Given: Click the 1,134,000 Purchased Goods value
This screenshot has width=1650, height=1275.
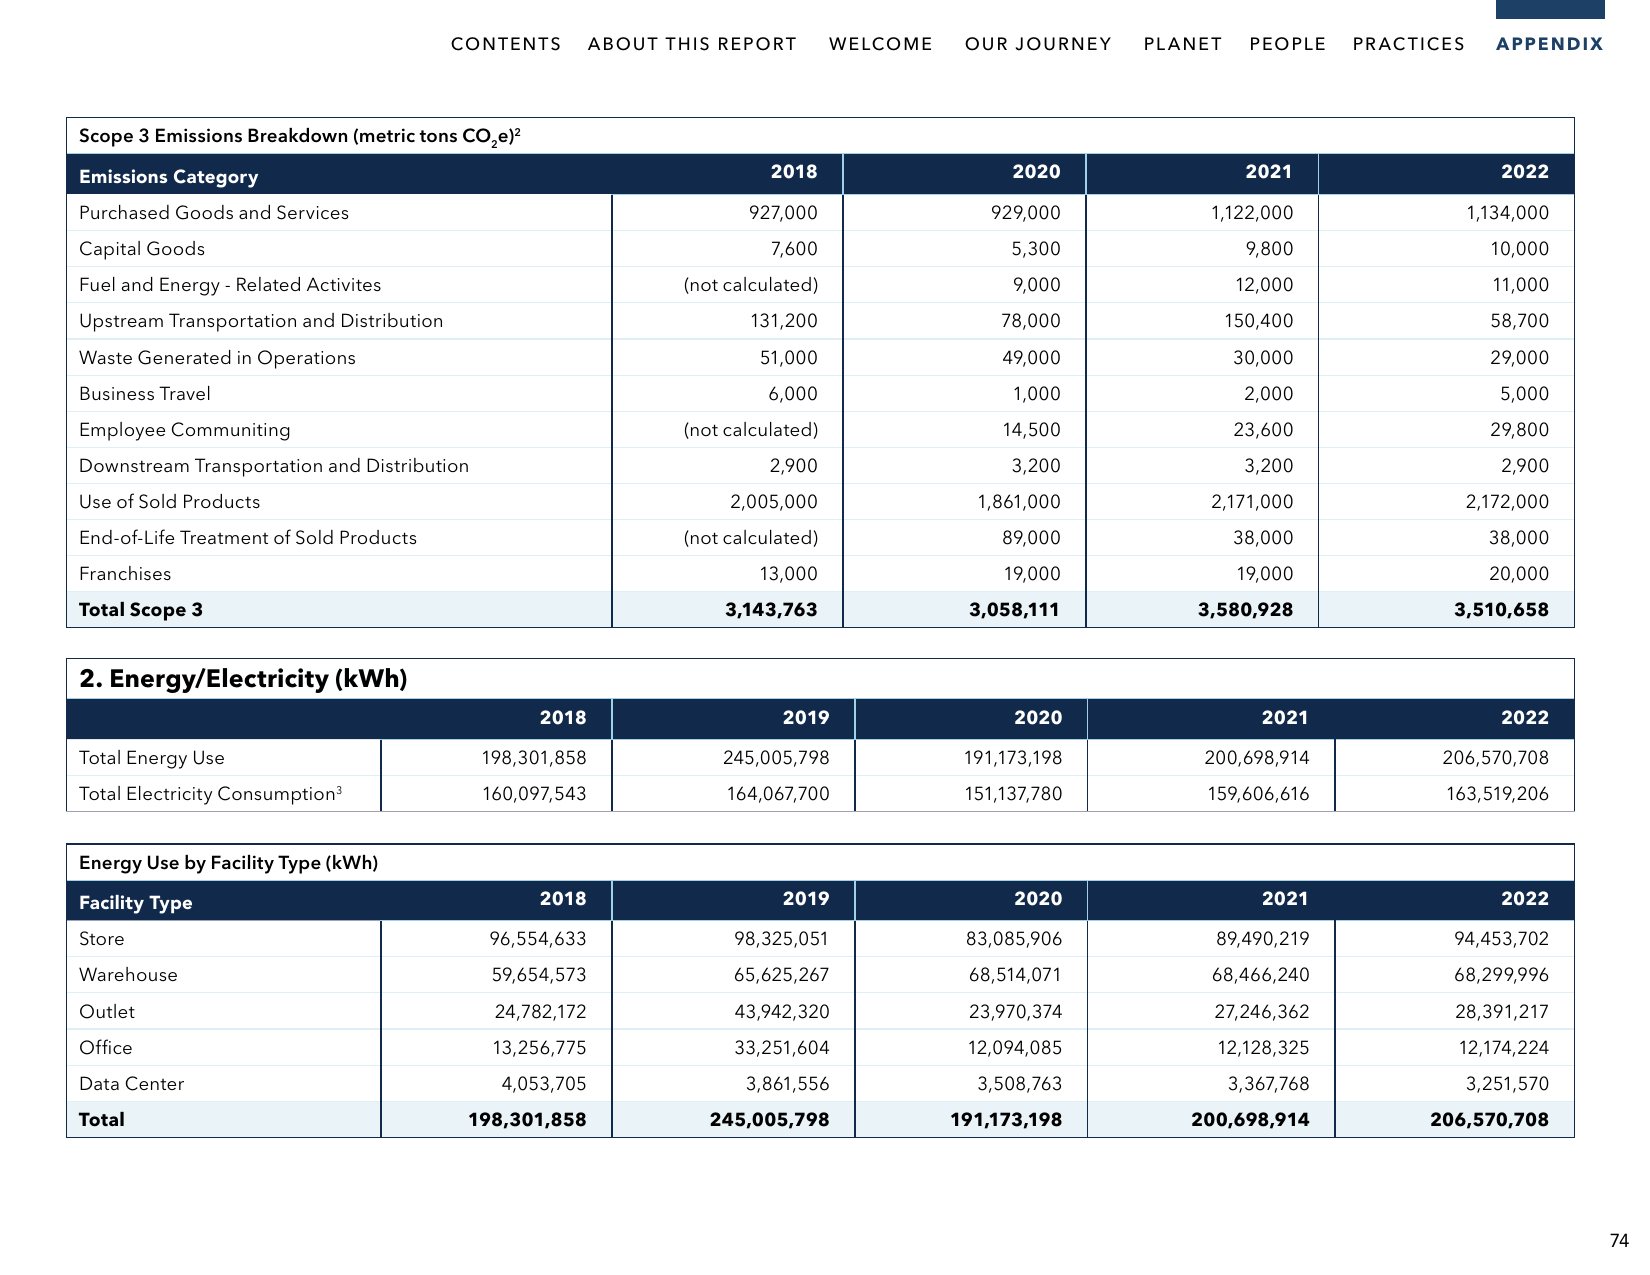Looking at the screenshot, I should (x=1507, y=213).
